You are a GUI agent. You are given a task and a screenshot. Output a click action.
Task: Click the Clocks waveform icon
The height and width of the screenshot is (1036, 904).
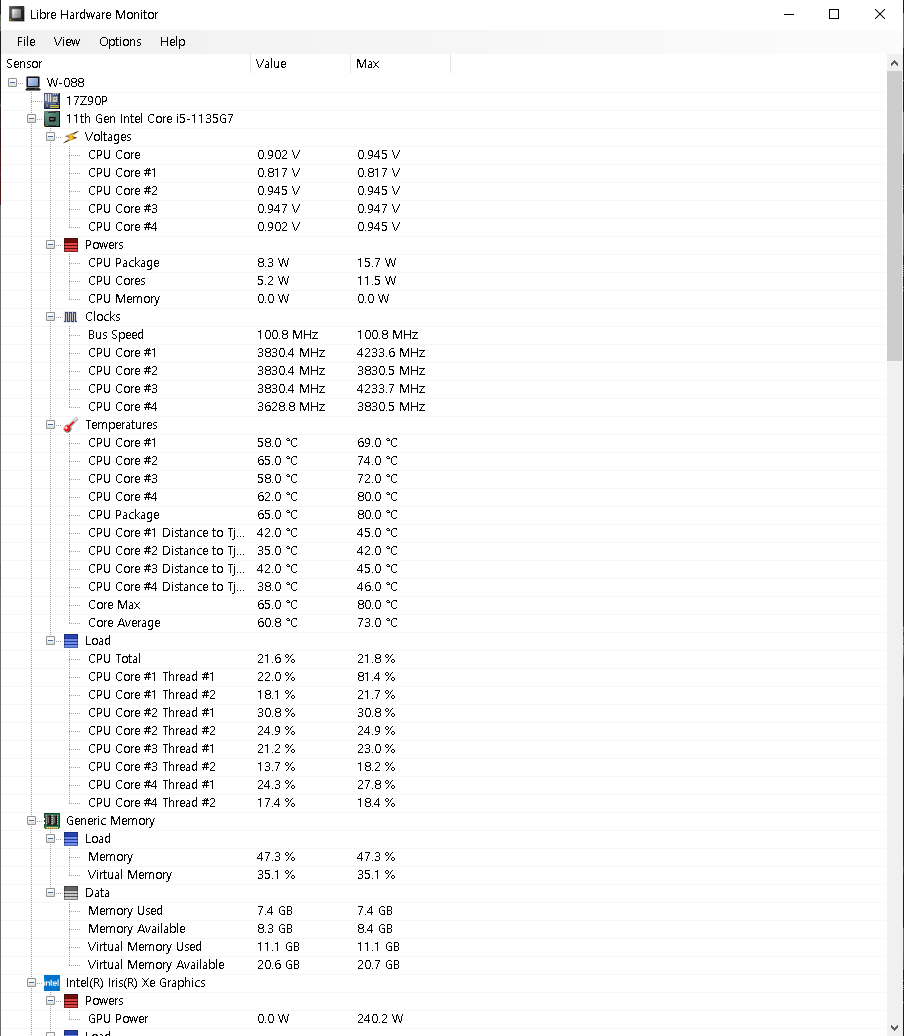pos(71,316)
